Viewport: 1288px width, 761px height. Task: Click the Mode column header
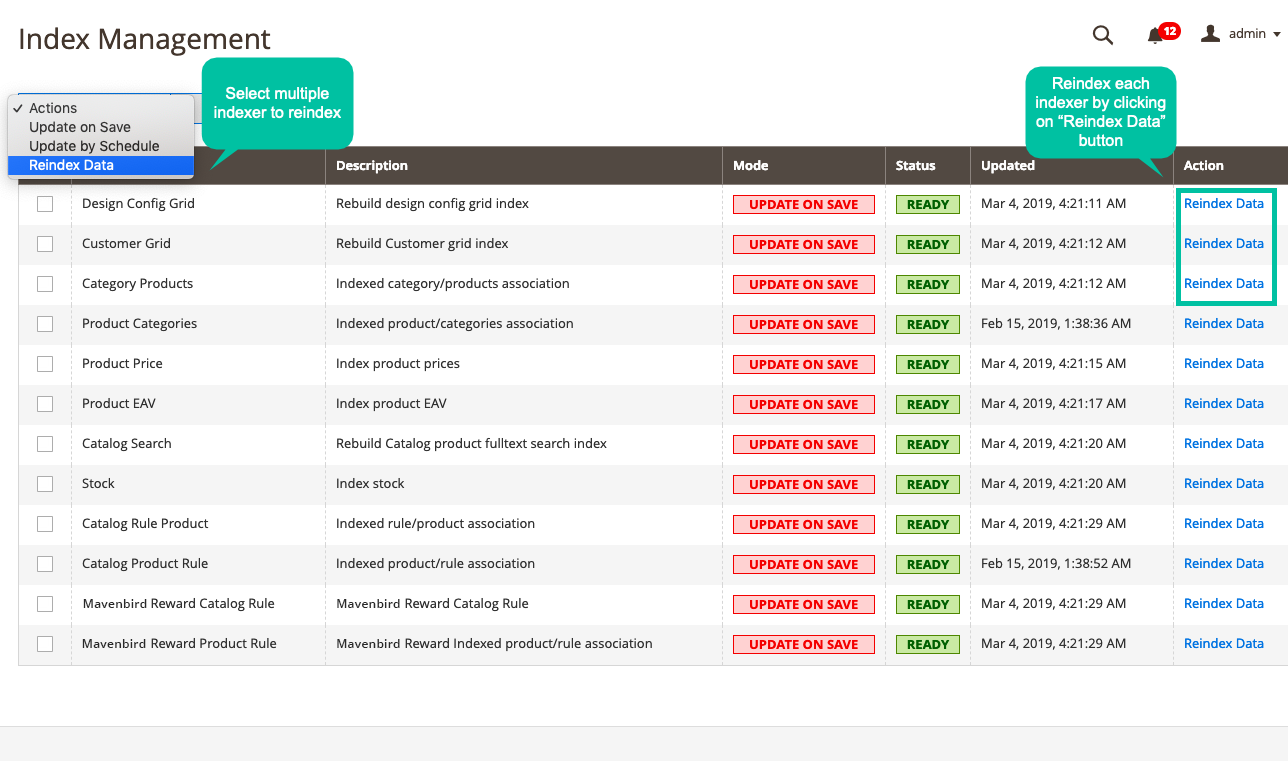tap(750, 165)
